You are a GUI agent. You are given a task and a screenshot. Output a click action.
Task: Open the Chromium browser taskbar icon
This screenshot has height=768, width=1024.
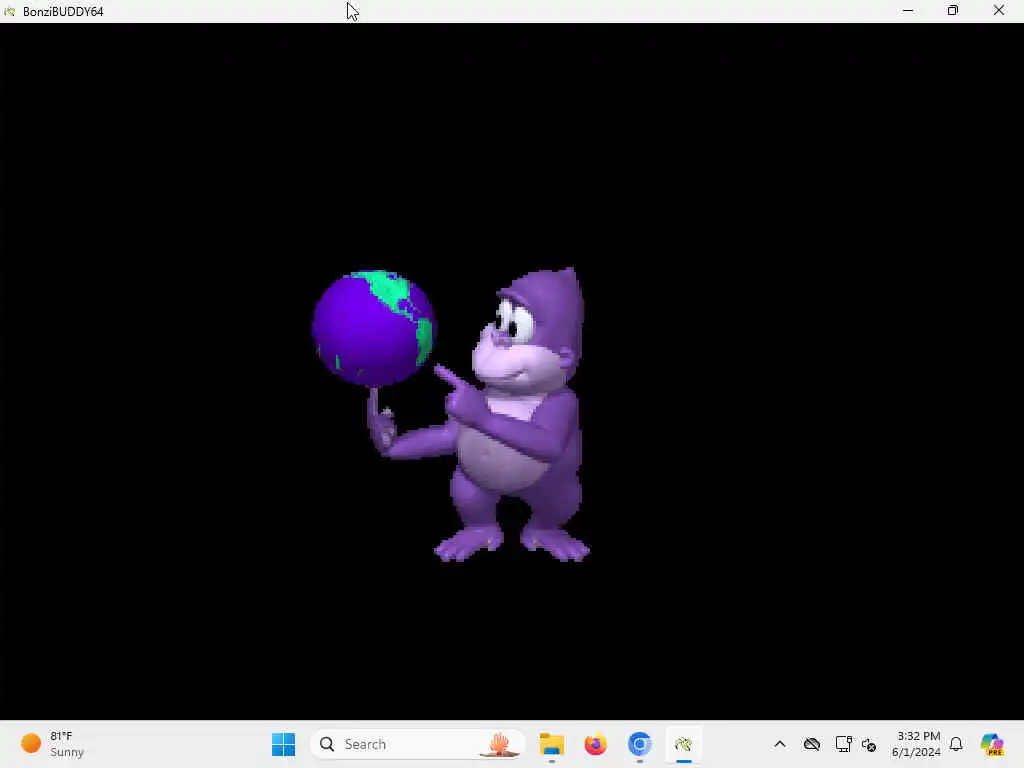pos(639,744)
